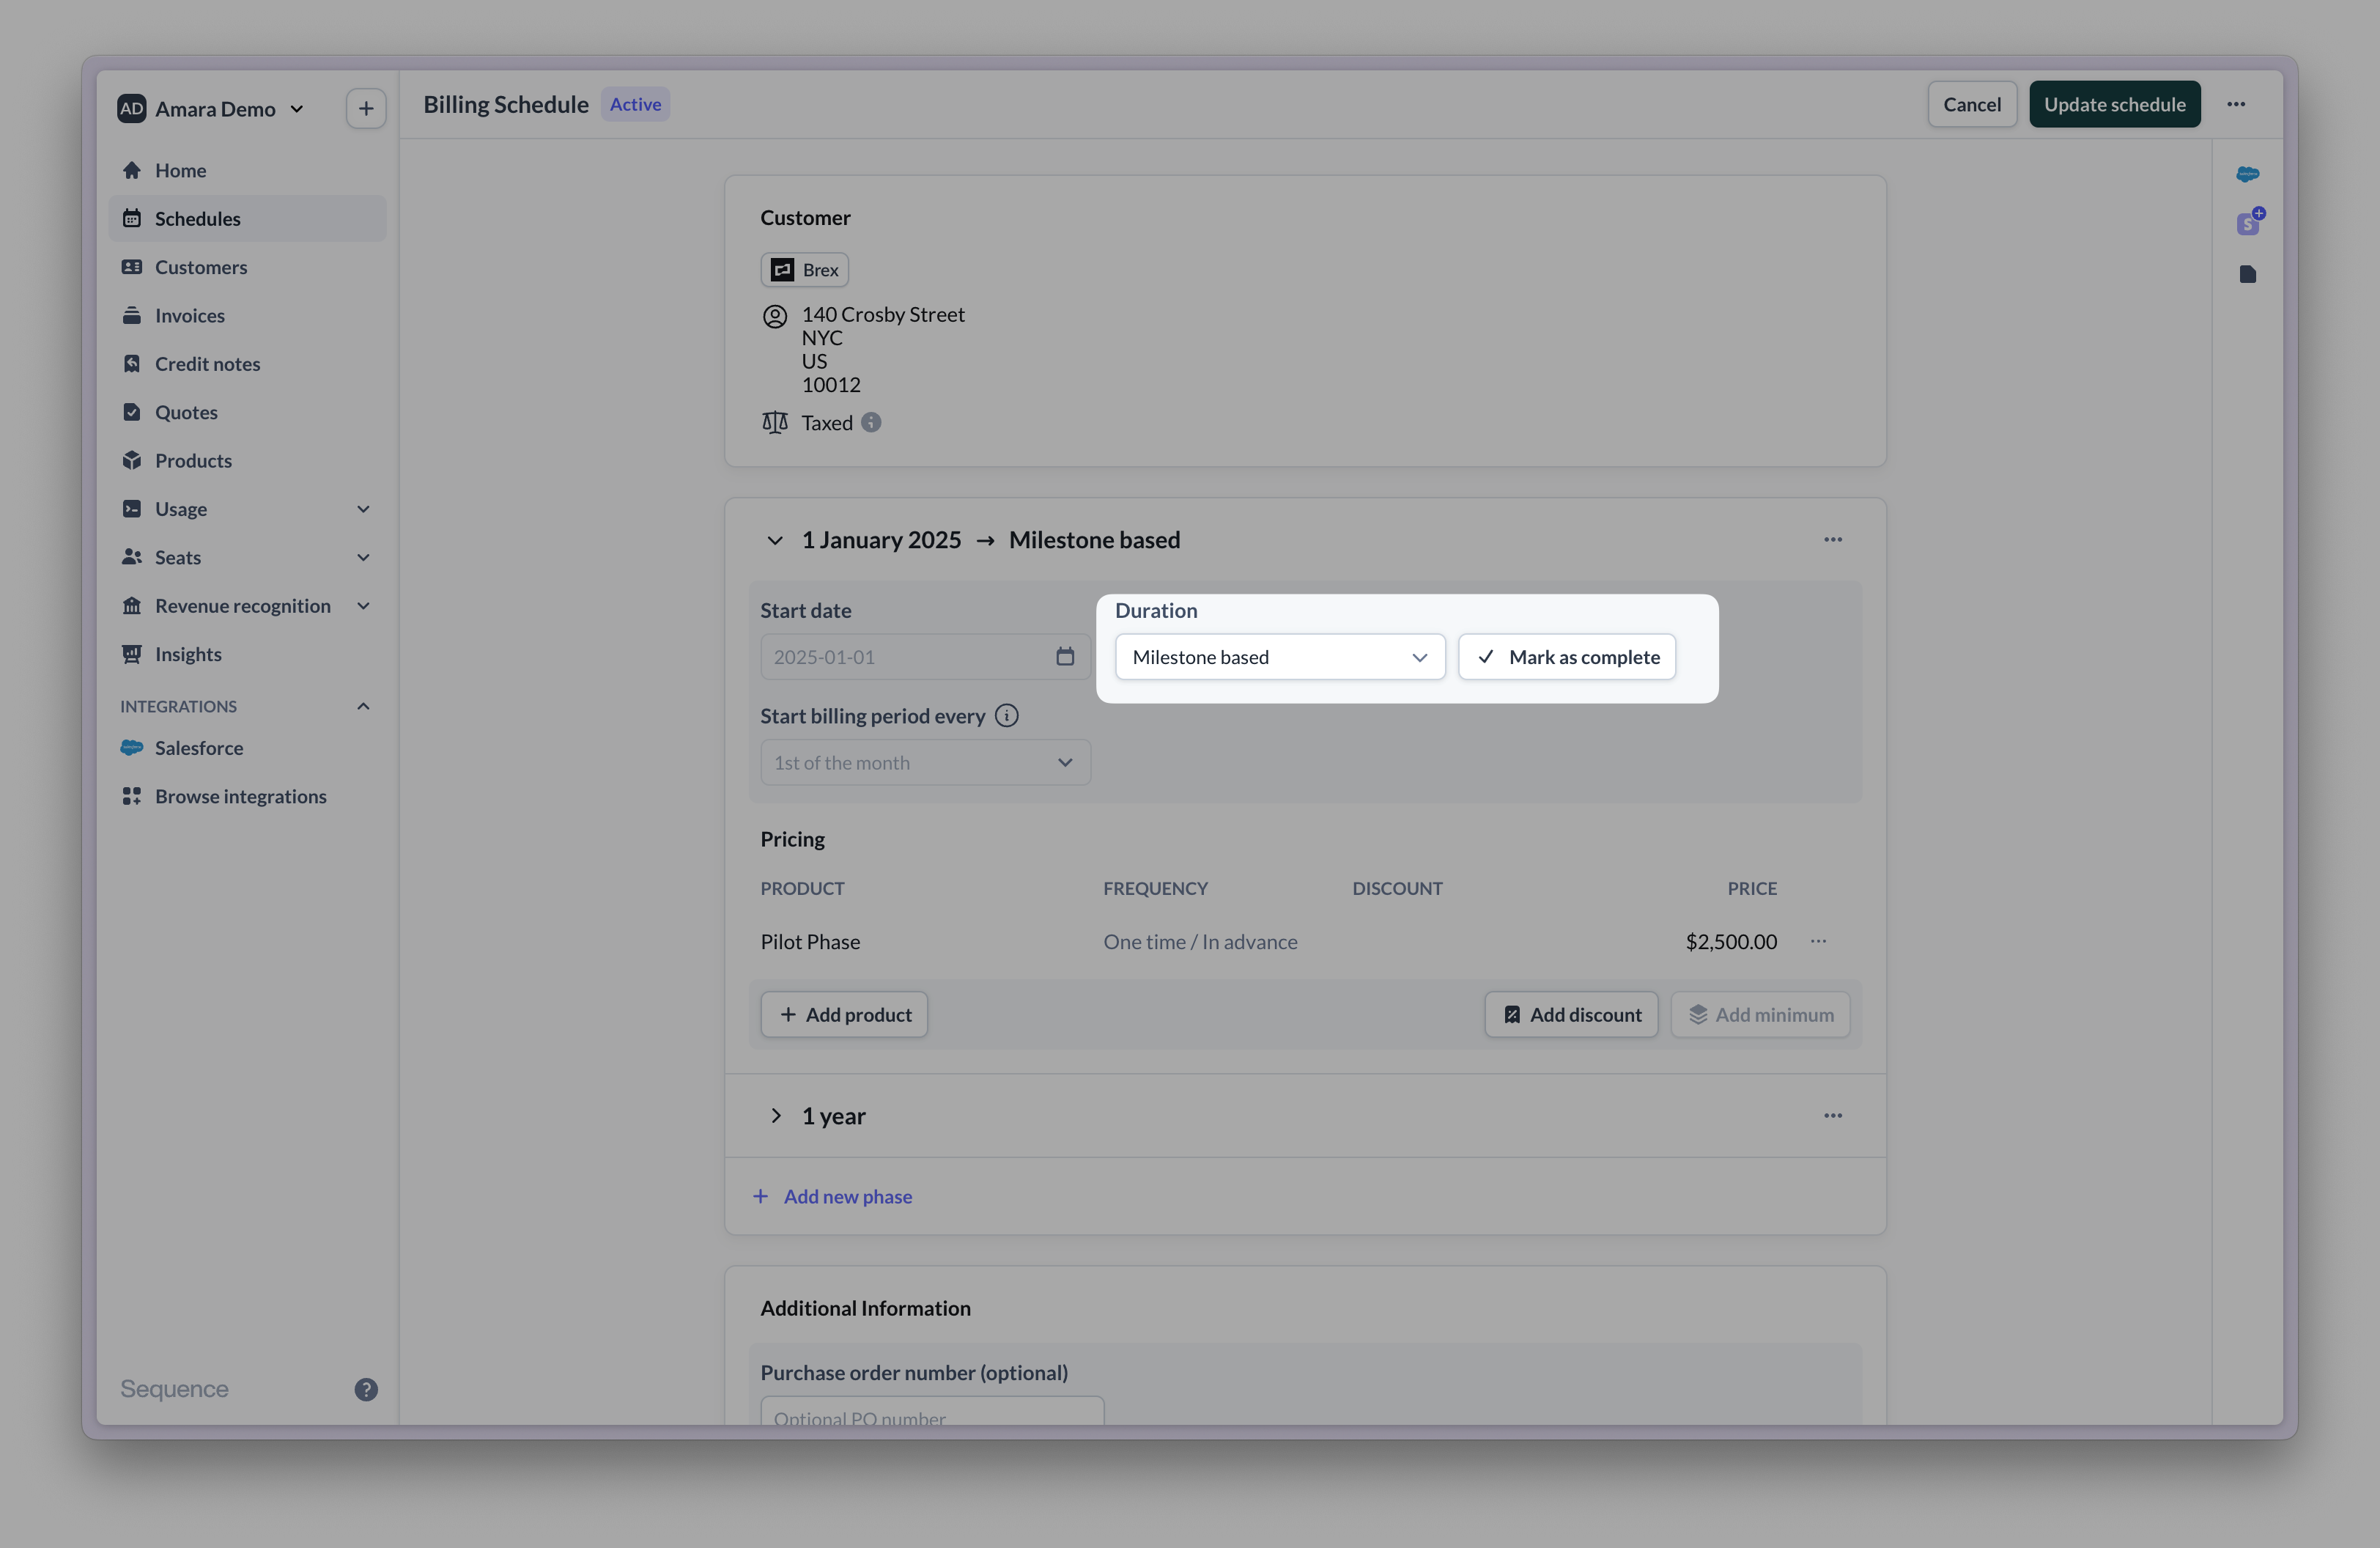Click One time / In advance frequency
Image resolution: width=2380 pixels, height=1548 pixels.
[1200, 941]
